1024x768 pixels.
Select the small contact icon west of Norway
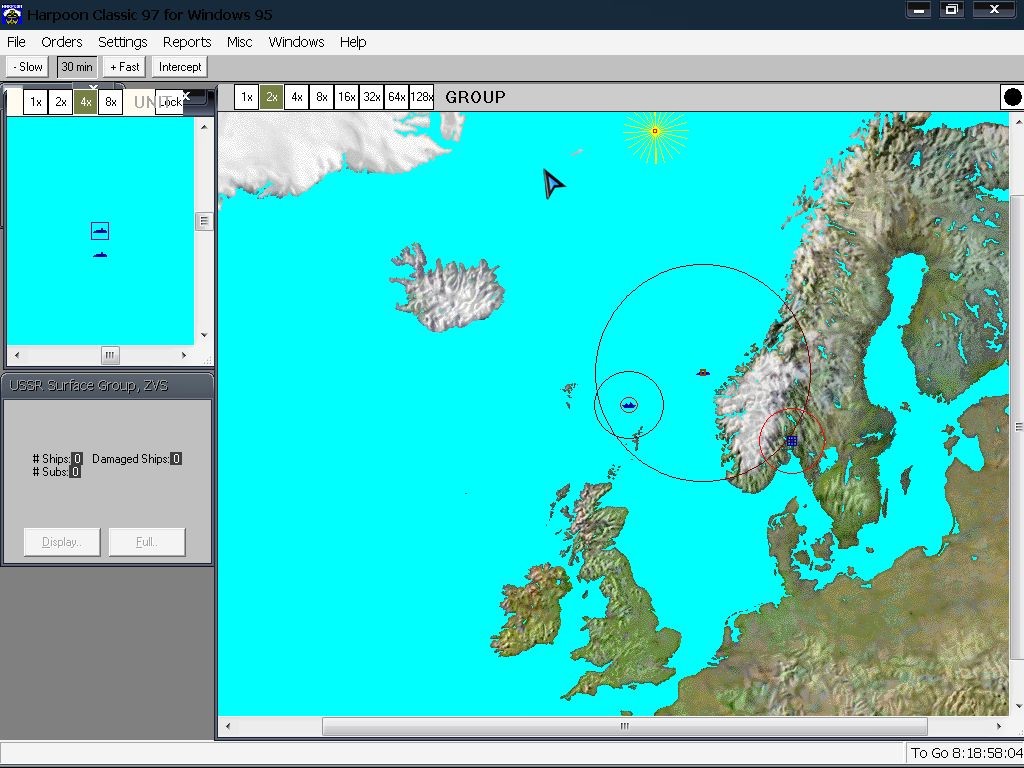tap(702, 373)
